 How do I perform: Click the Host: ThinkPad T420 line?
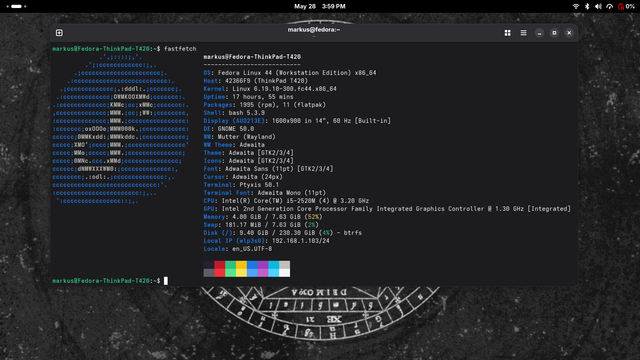(x=256, y=81)
